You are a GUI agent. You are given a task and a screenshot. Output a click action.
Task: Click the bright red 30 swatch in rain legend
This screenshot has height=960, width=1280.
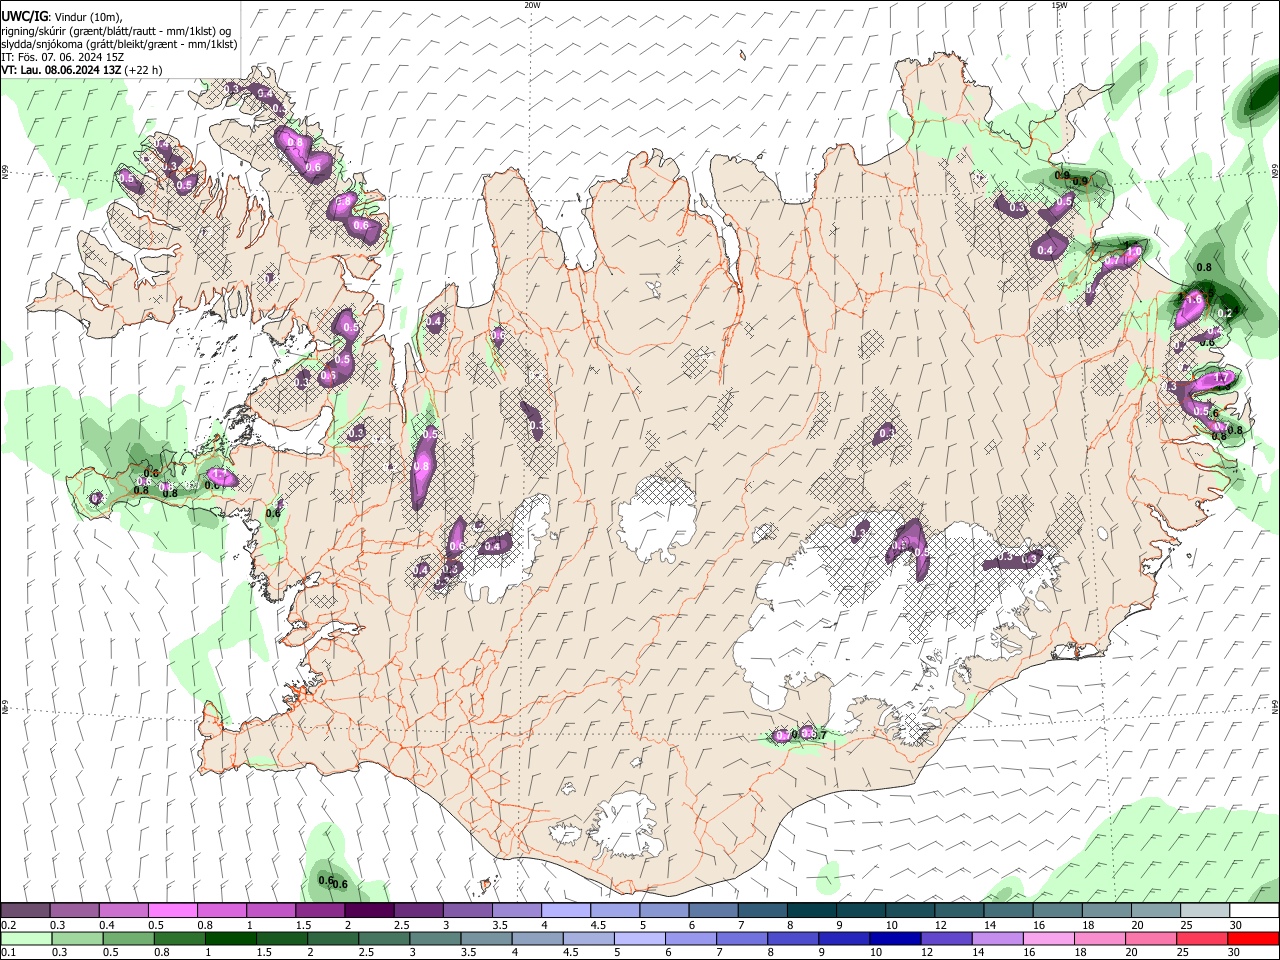point(1253,939)
